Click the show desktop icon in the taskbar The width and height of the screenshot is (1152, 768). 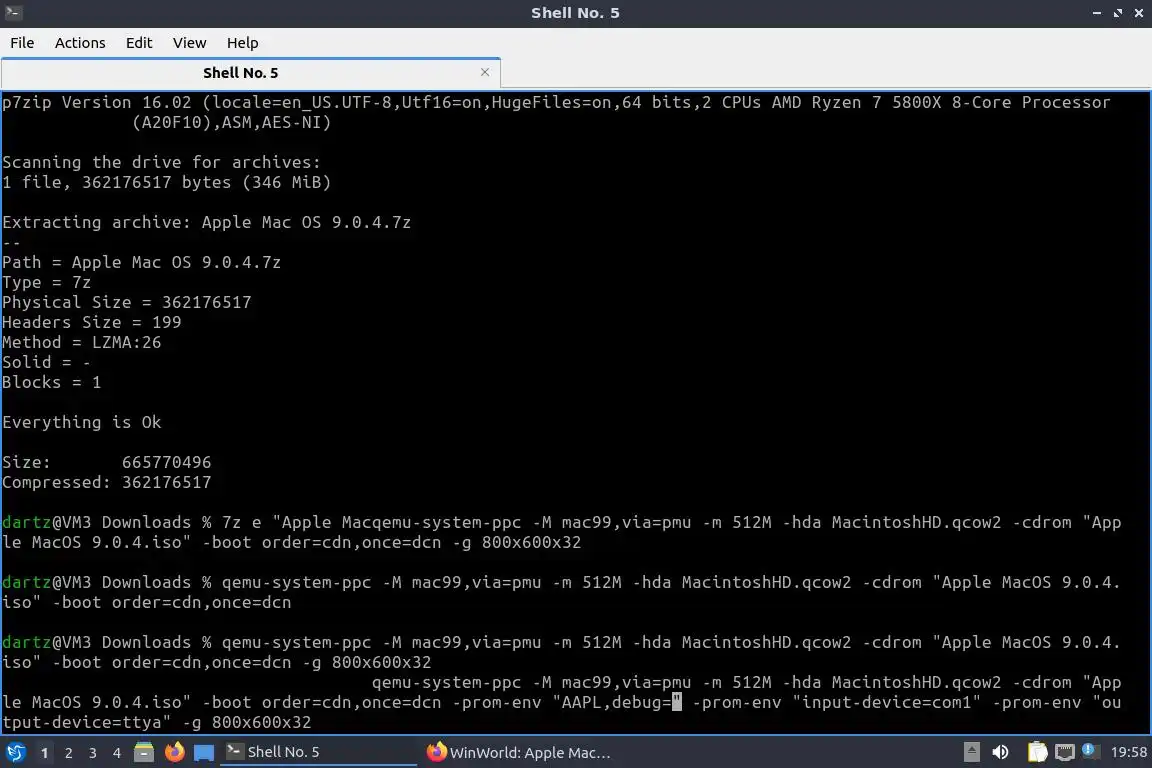click(204, 753)
